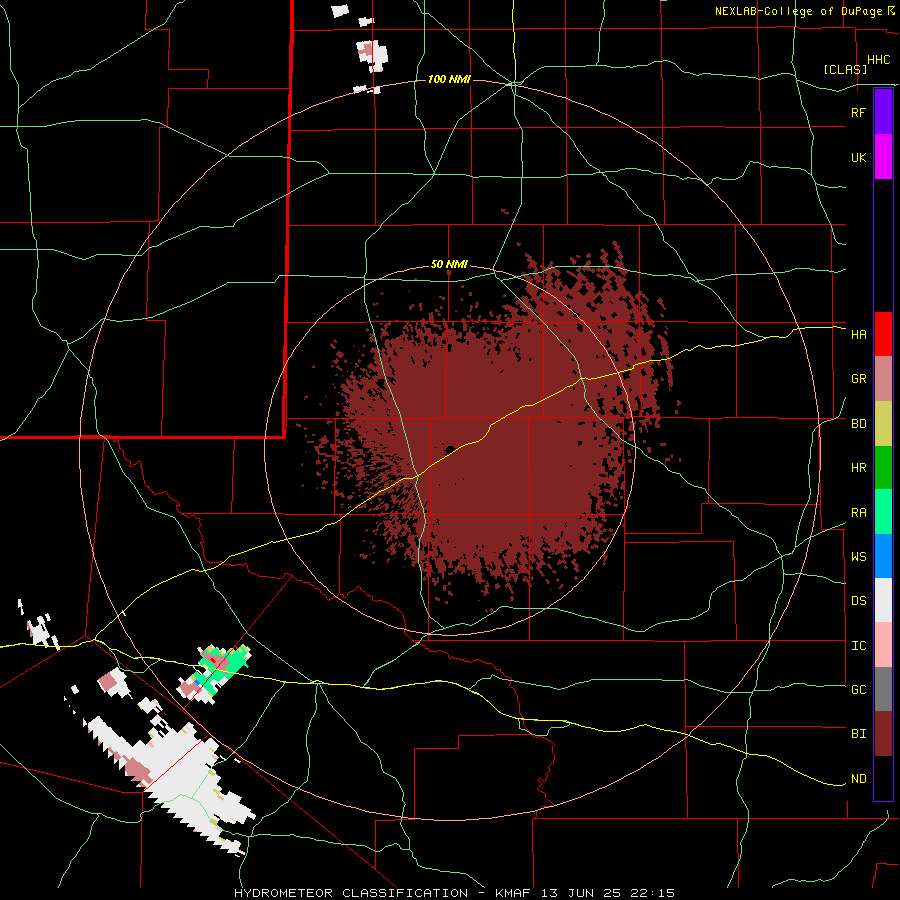Click the black radar site dot at map center
Viewport: 900px width, 900px height.
[450, 449]
